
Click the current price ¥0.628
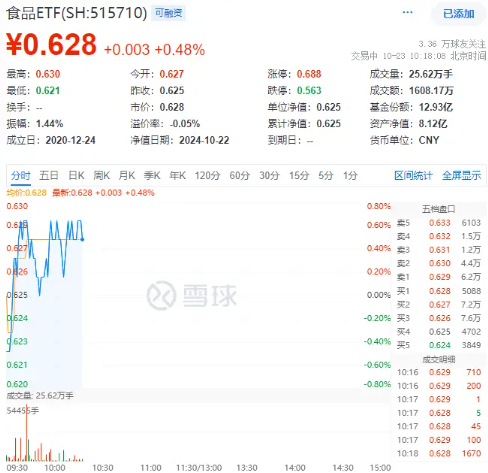(51, 44)
